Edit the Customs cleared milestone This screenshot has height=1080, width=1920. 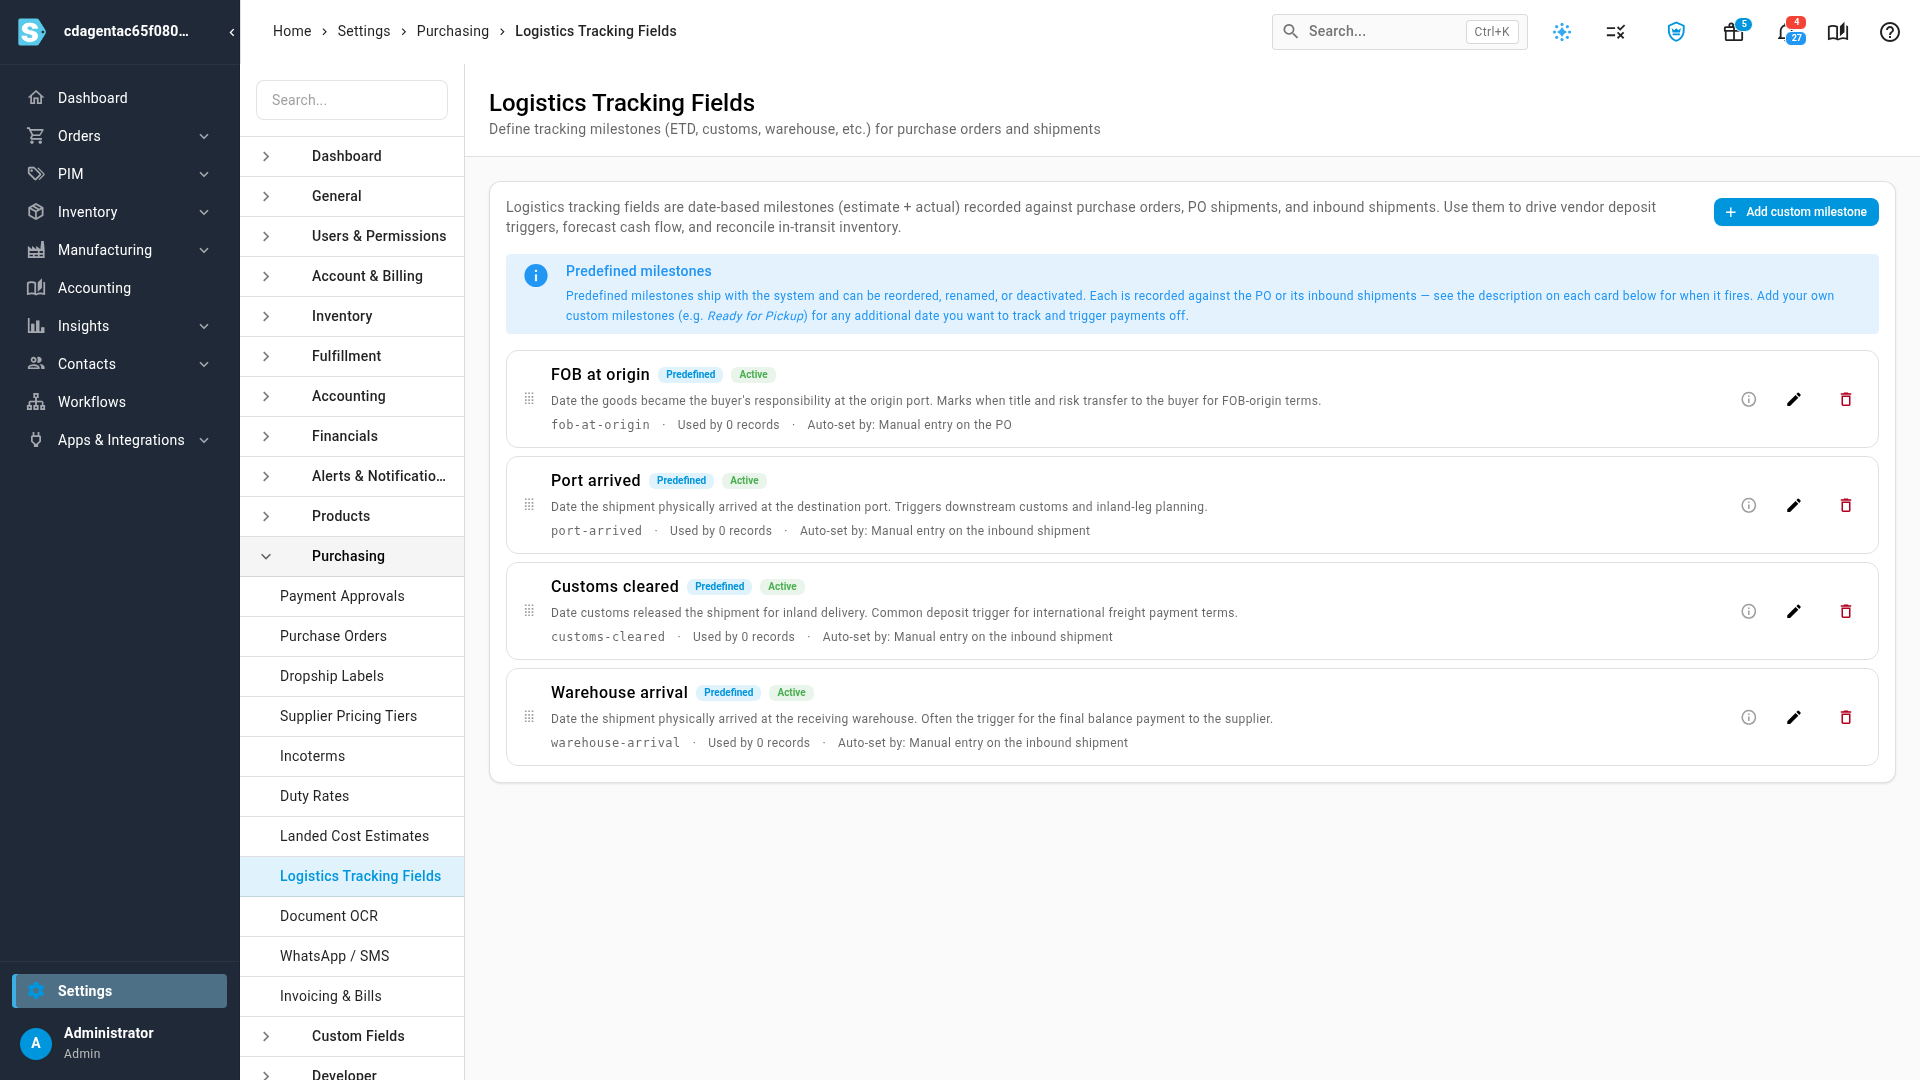(1794, 611)
